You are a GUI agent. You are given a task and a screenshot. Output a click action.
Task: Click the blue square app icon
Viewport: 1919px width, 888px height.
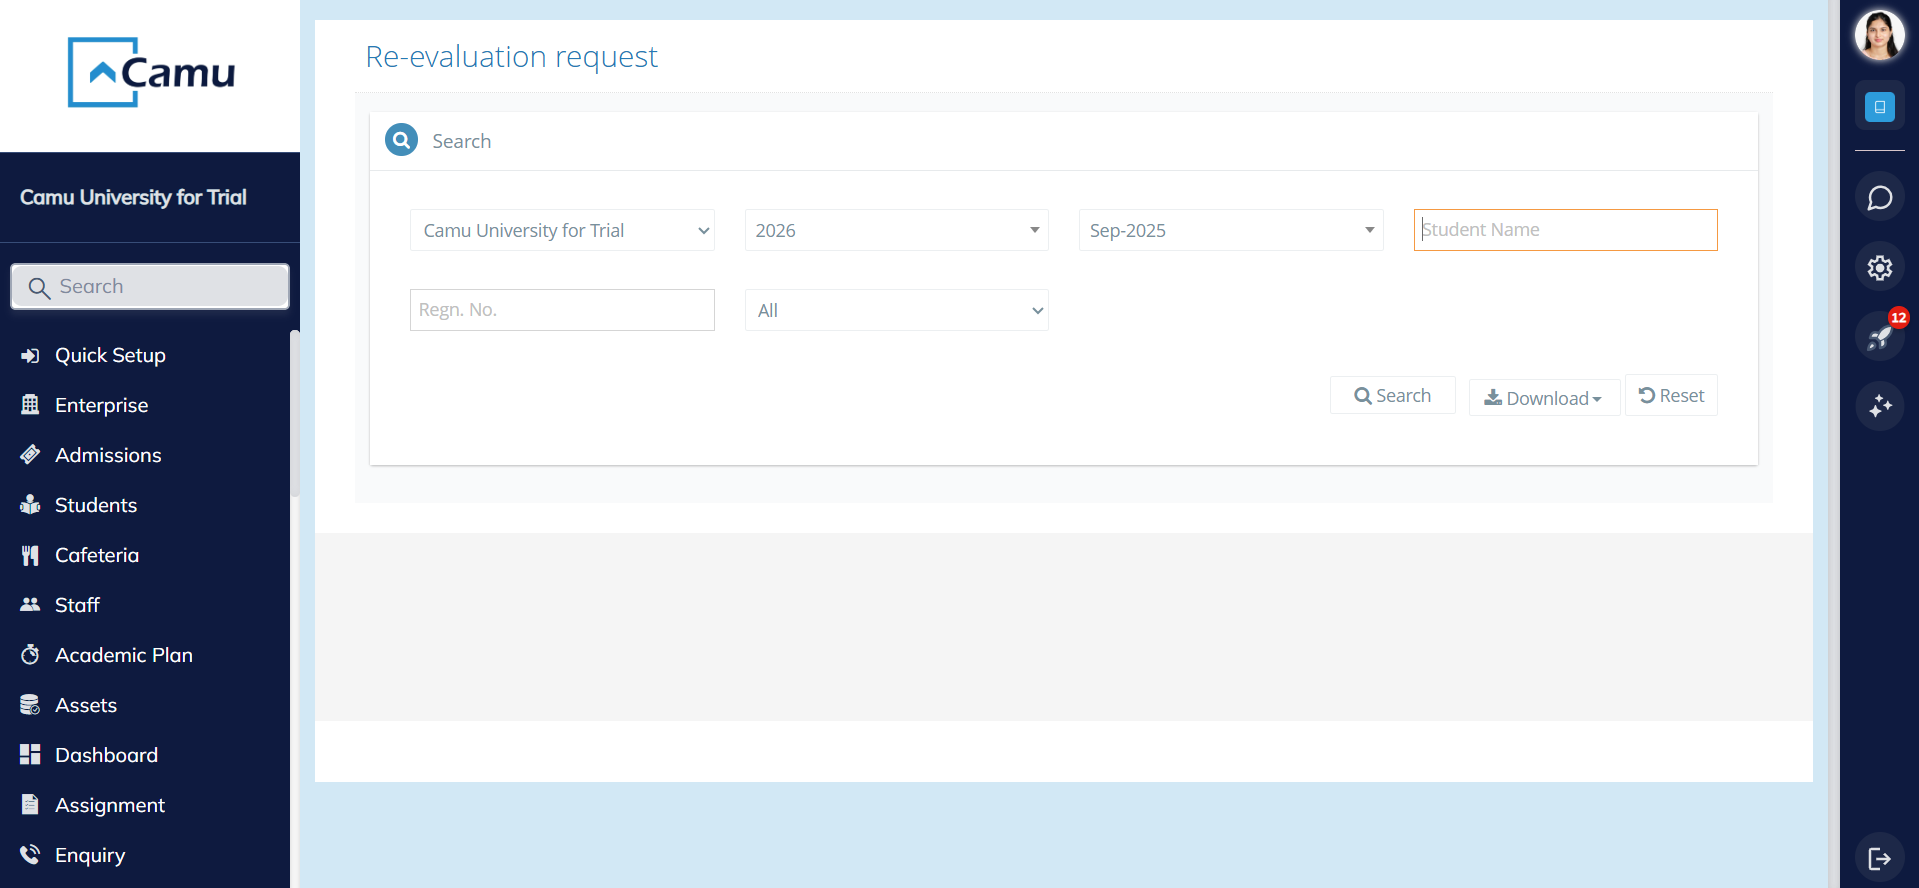coord(1879,107)
